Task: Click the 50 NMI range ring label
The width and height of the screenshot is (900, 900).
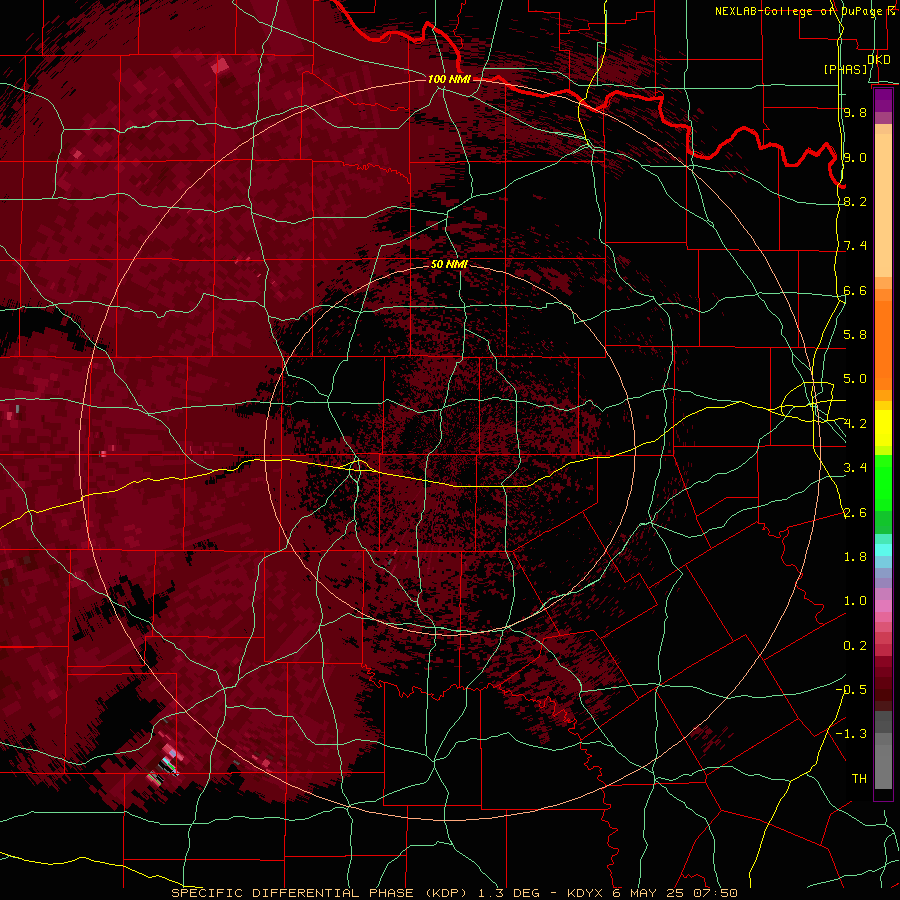Action: [449, 264]
